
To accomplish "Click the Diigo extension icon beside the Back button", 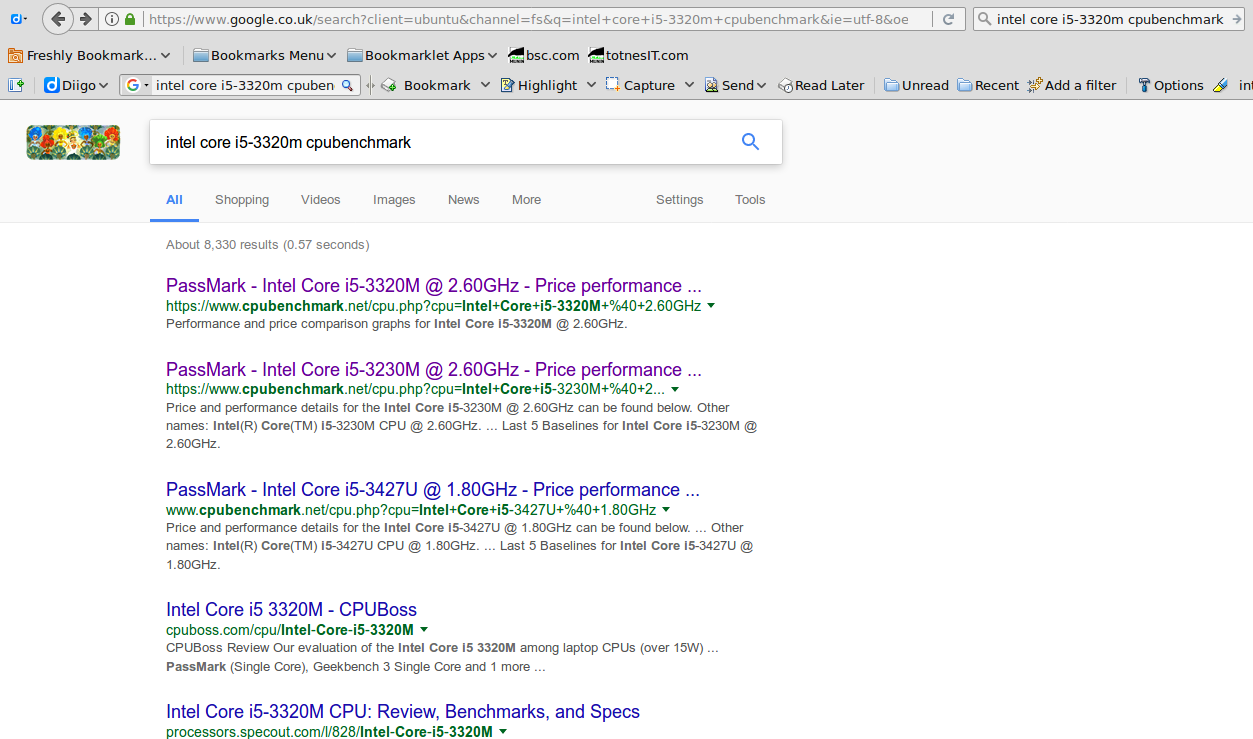I will click(x=19, y=19).
